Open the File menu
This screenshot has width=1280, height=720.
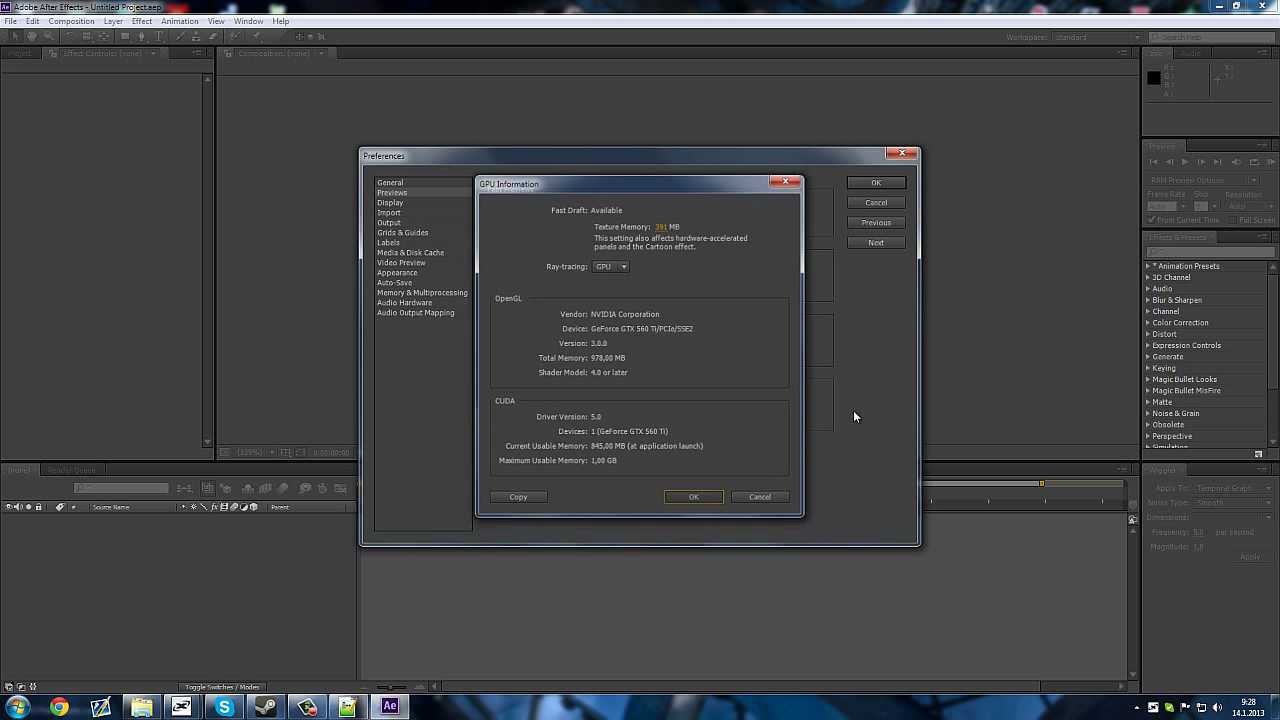tap(10, 21)
